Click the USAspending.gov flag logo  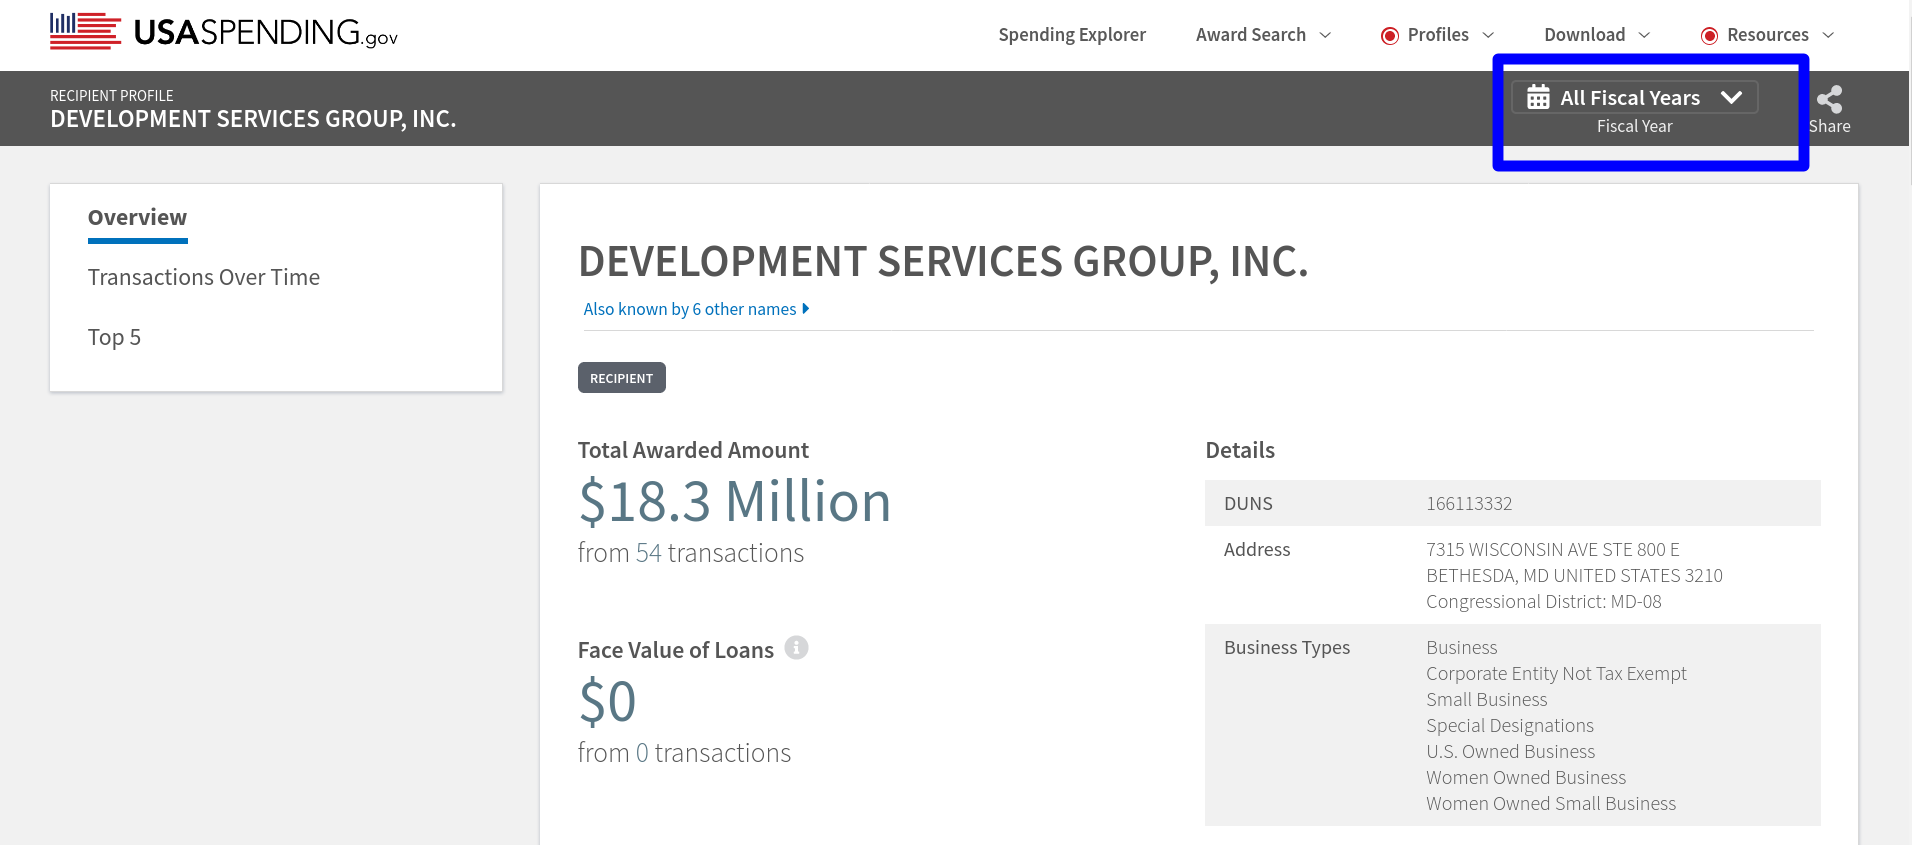pos(224,32)
